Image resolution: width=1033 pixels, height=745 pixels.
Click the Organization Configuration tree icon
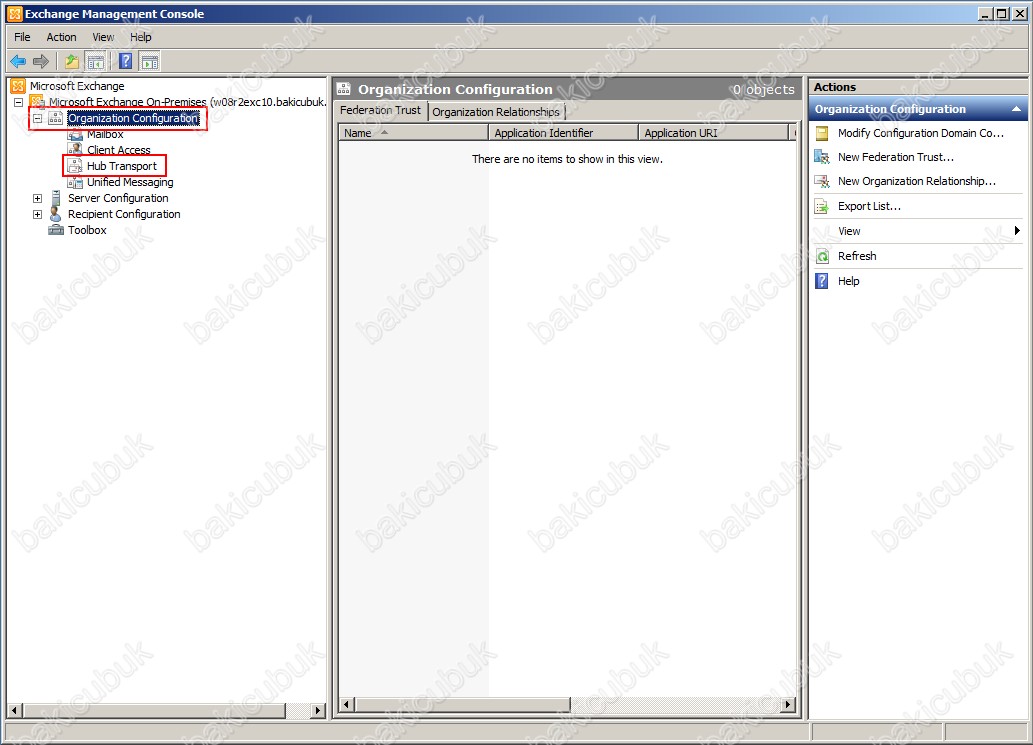(x=56, y=118)
